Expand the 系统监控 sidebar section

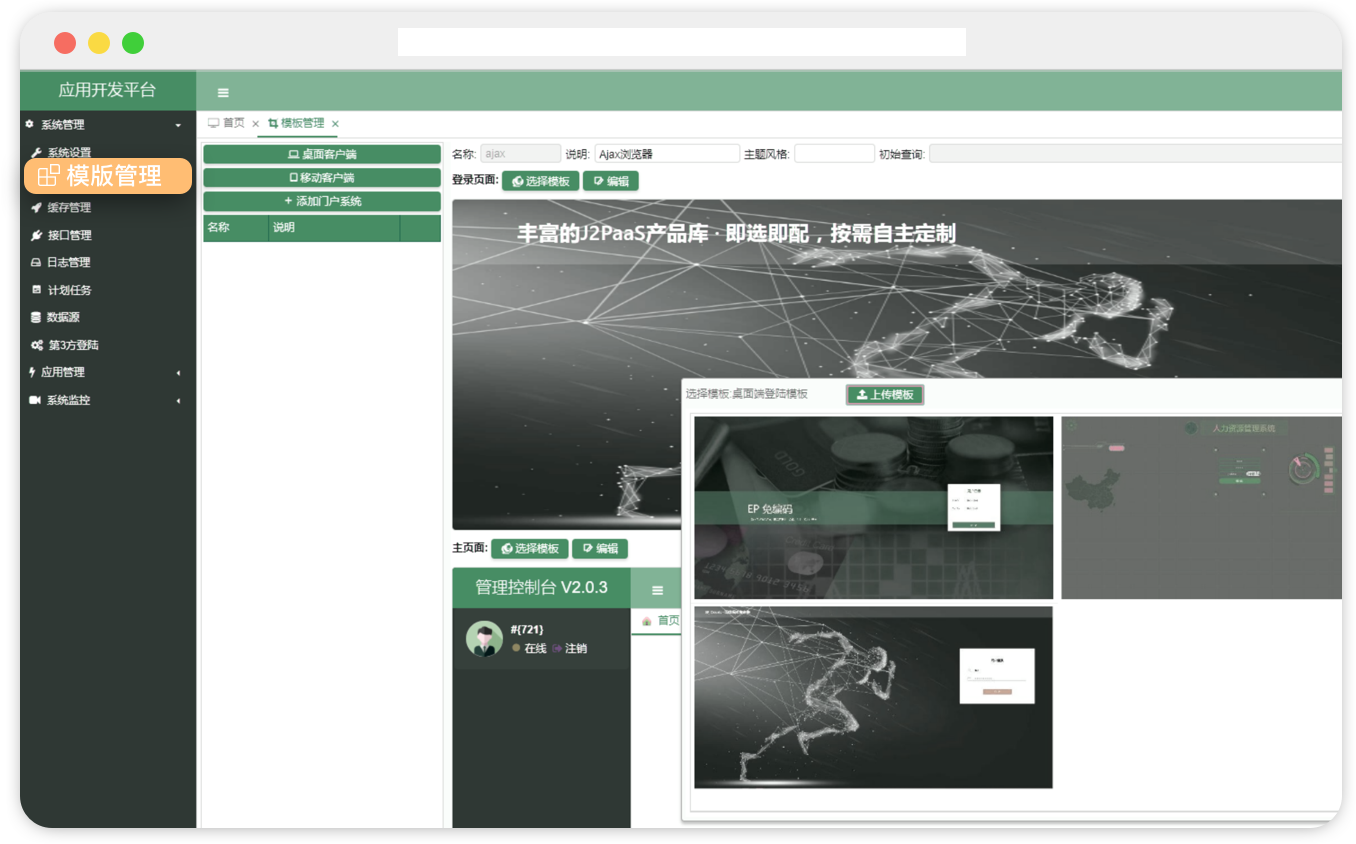click(108, 400)
